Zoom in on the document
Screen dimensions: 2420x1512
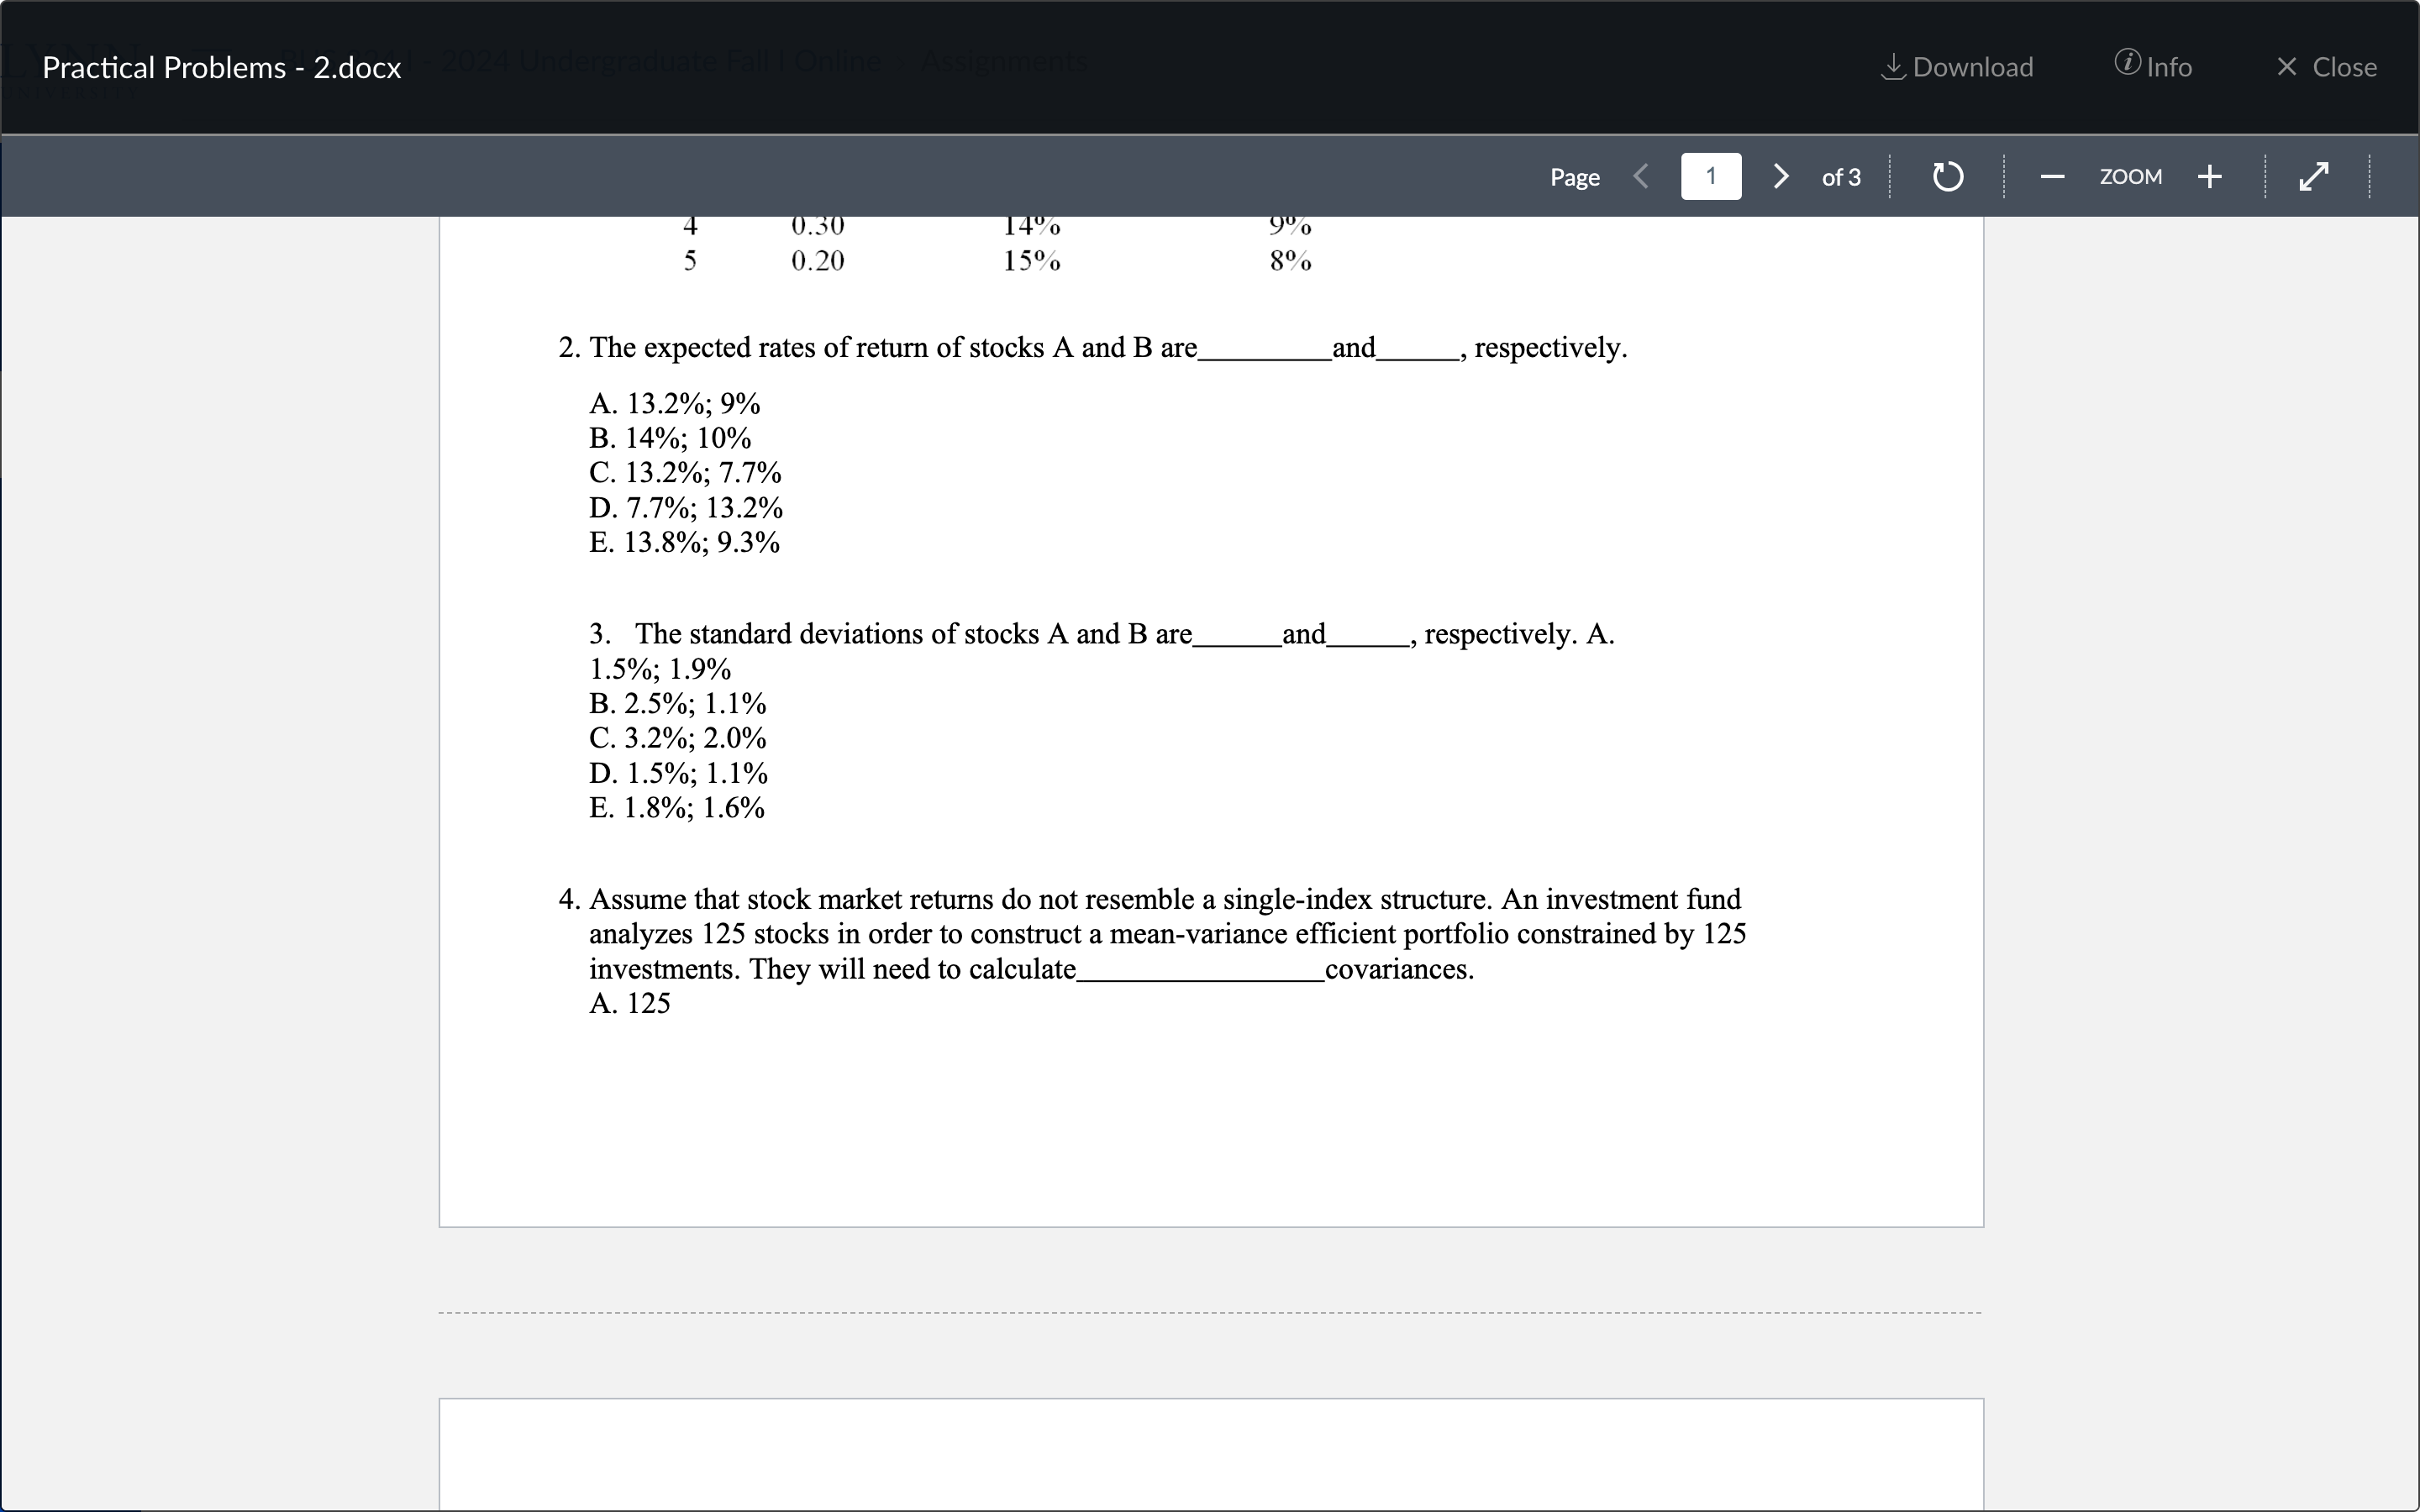pyautogui.click(x=2209, y=176)
